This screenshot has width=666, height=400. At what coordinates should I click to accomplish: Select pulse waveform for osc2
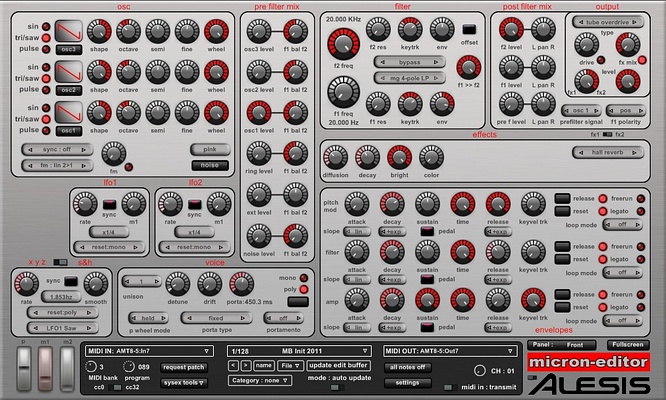pos(46,90)
